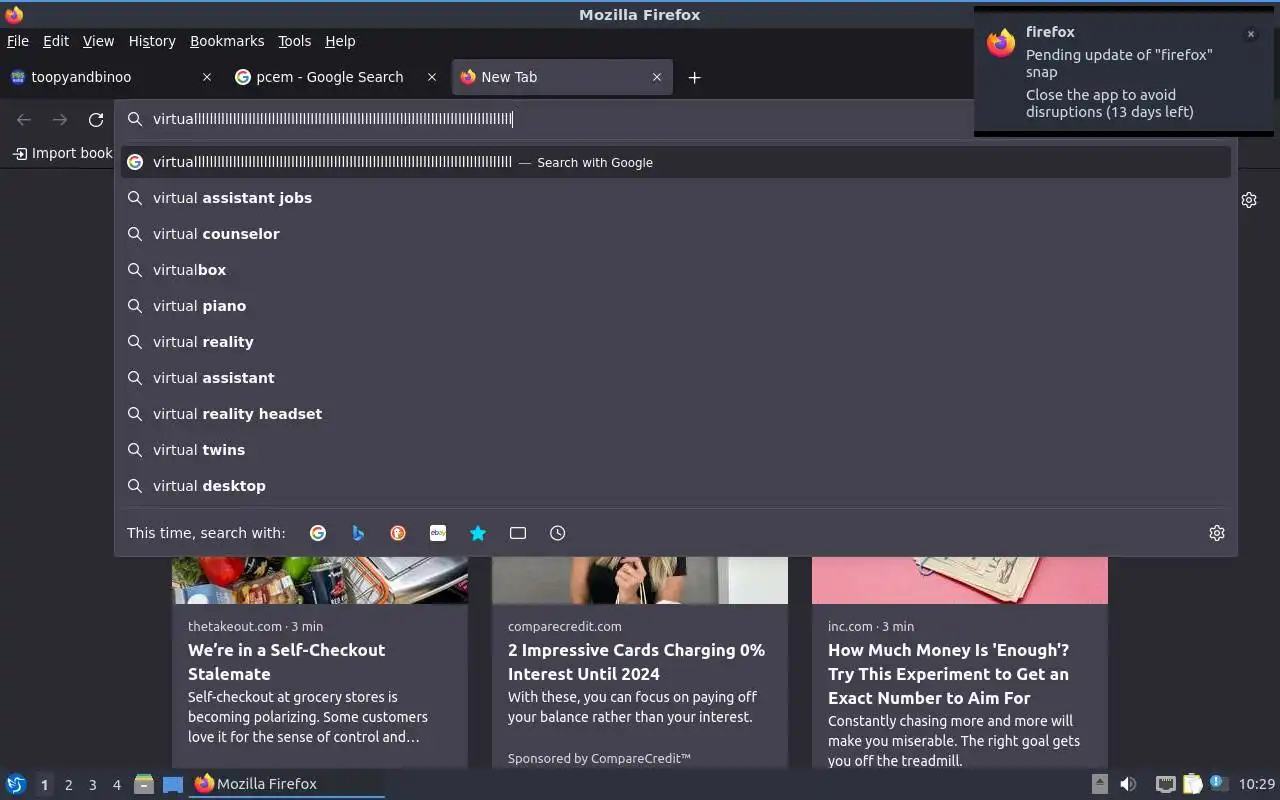Choose suggestion virtual desktop
Image resolution: width=1280 pixels, height=800 pixels.
point(675,486)
